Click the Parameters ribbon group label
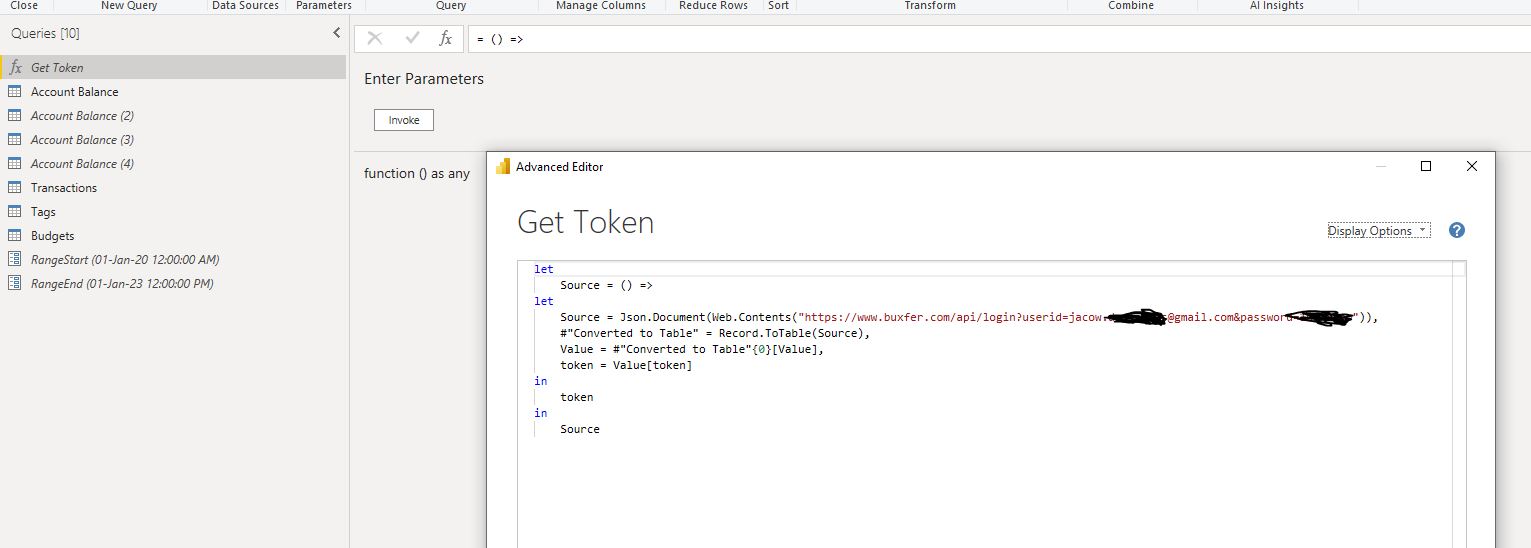 click(x=324, y=6)
